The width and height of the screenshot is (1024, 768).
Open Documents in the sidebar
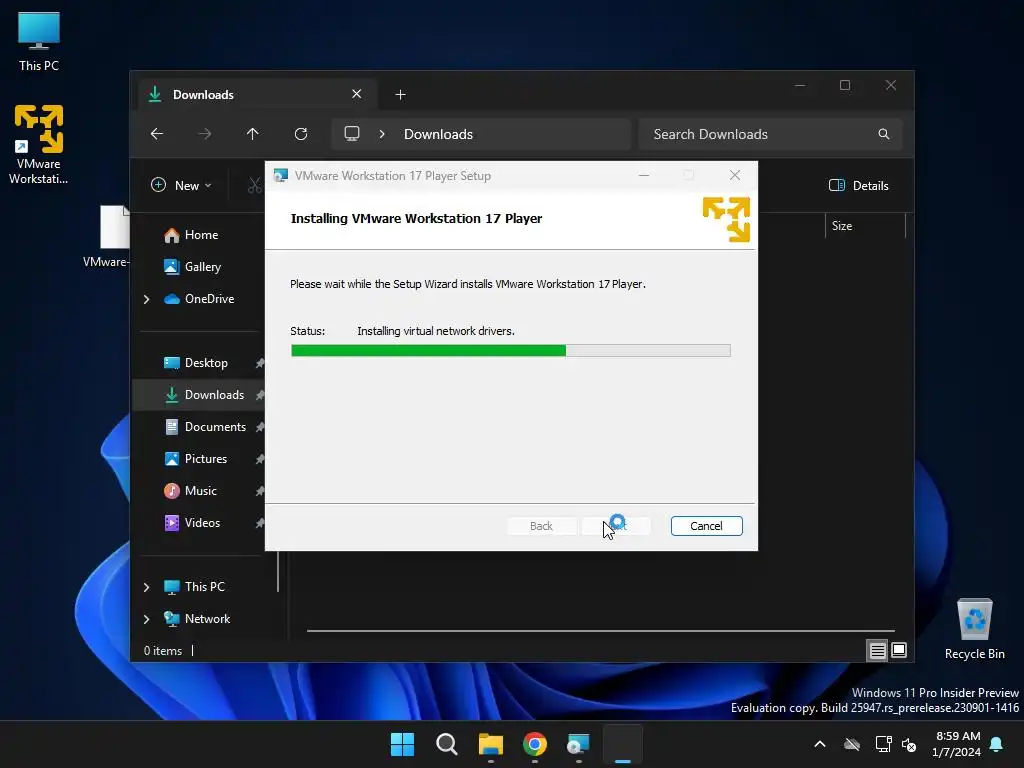(215, 426)
